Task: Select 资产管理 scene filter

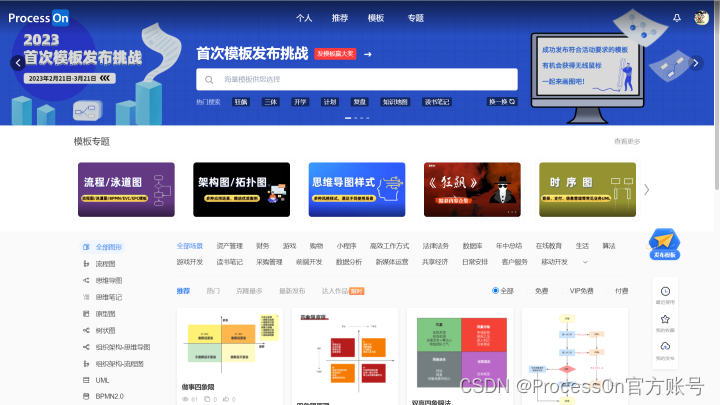Action: pyautogui.click(x=230, y=246)
